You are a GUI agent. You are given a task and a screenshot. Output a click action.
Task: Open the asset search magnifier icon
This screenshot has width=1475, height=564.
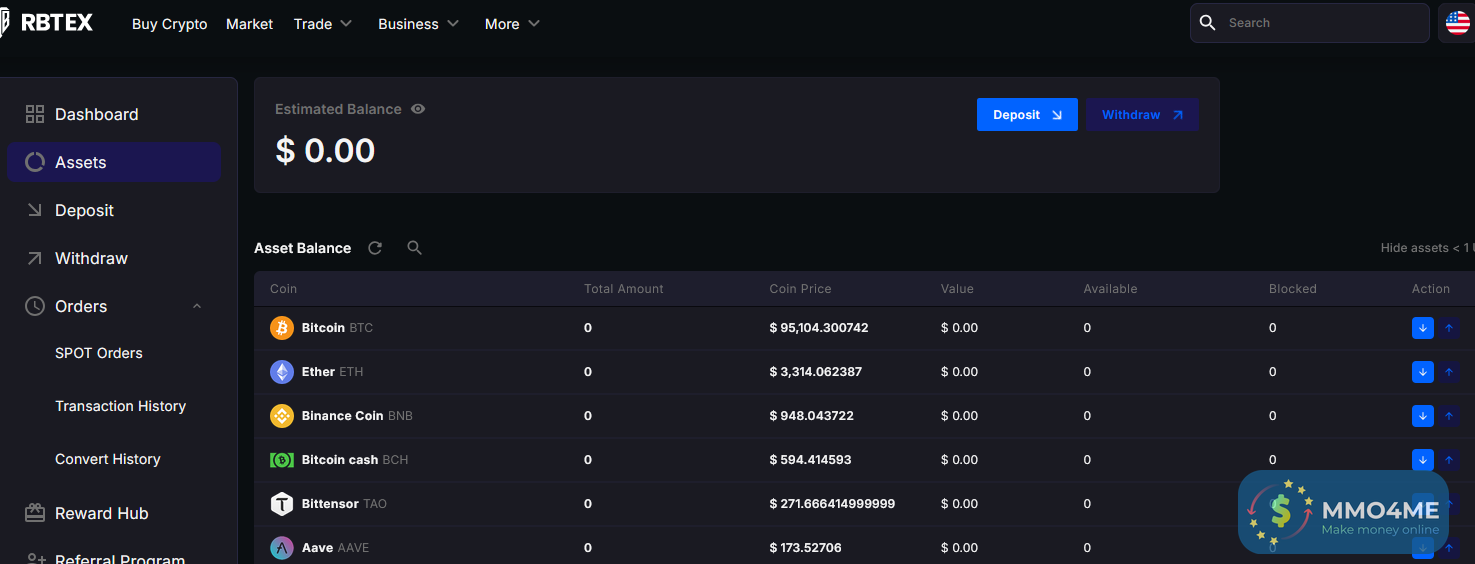pyautogui.click(x=415, y=248)
